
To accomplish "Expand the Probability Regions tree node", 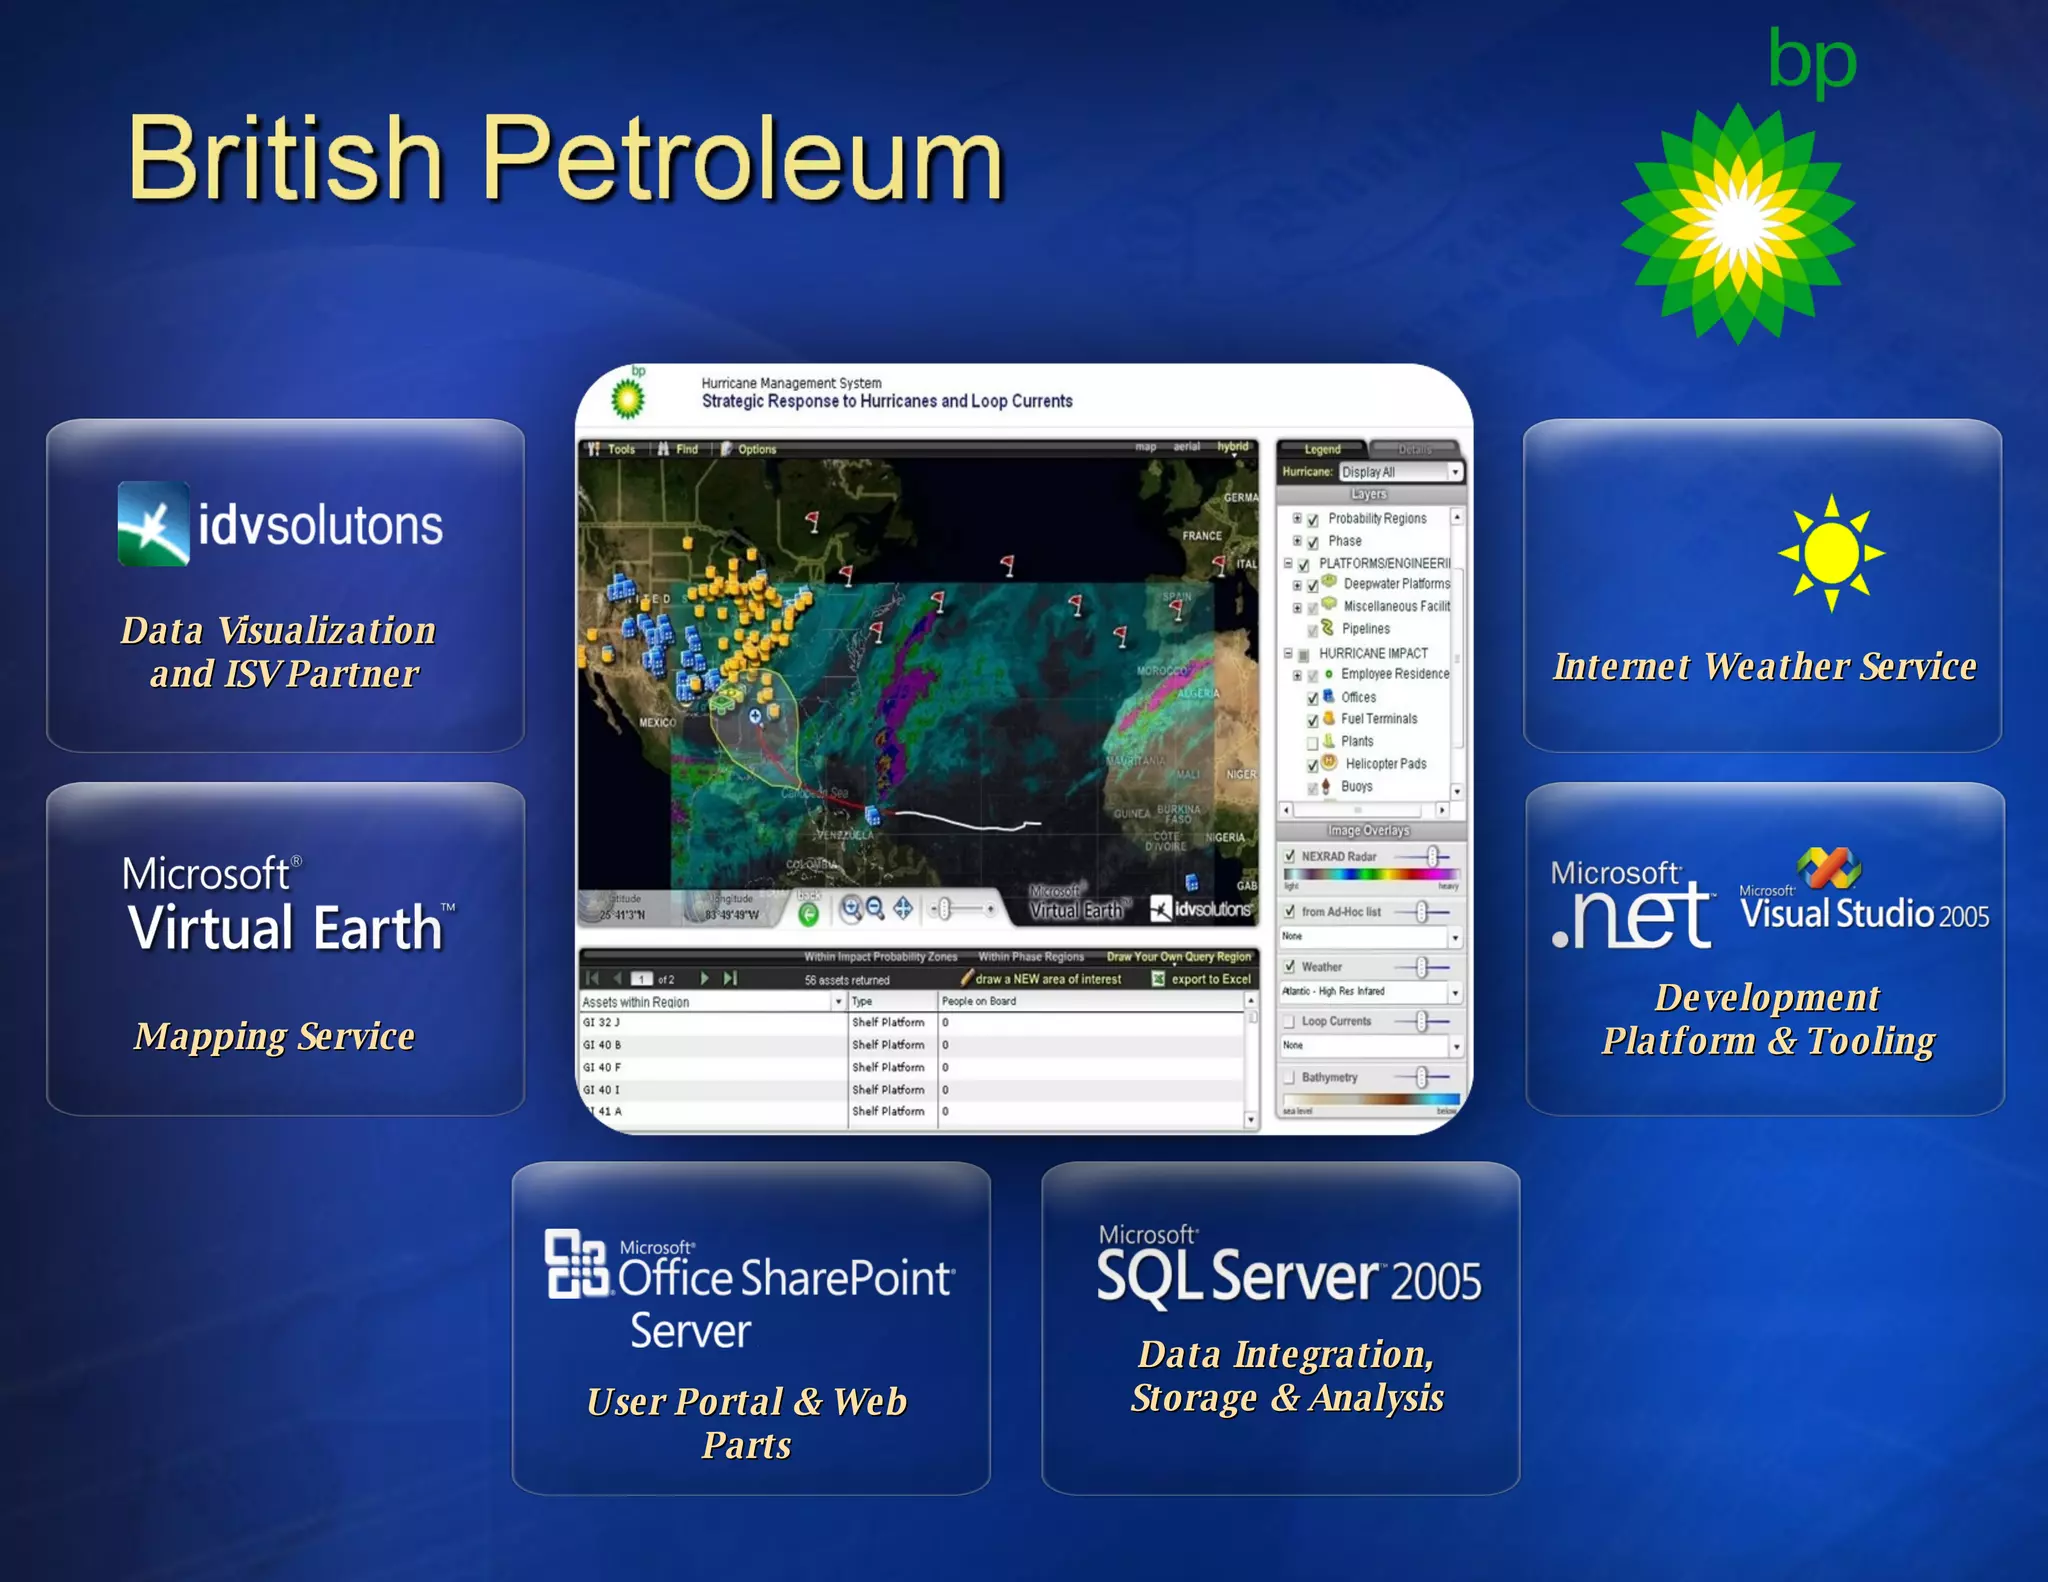I will 1297,518.
